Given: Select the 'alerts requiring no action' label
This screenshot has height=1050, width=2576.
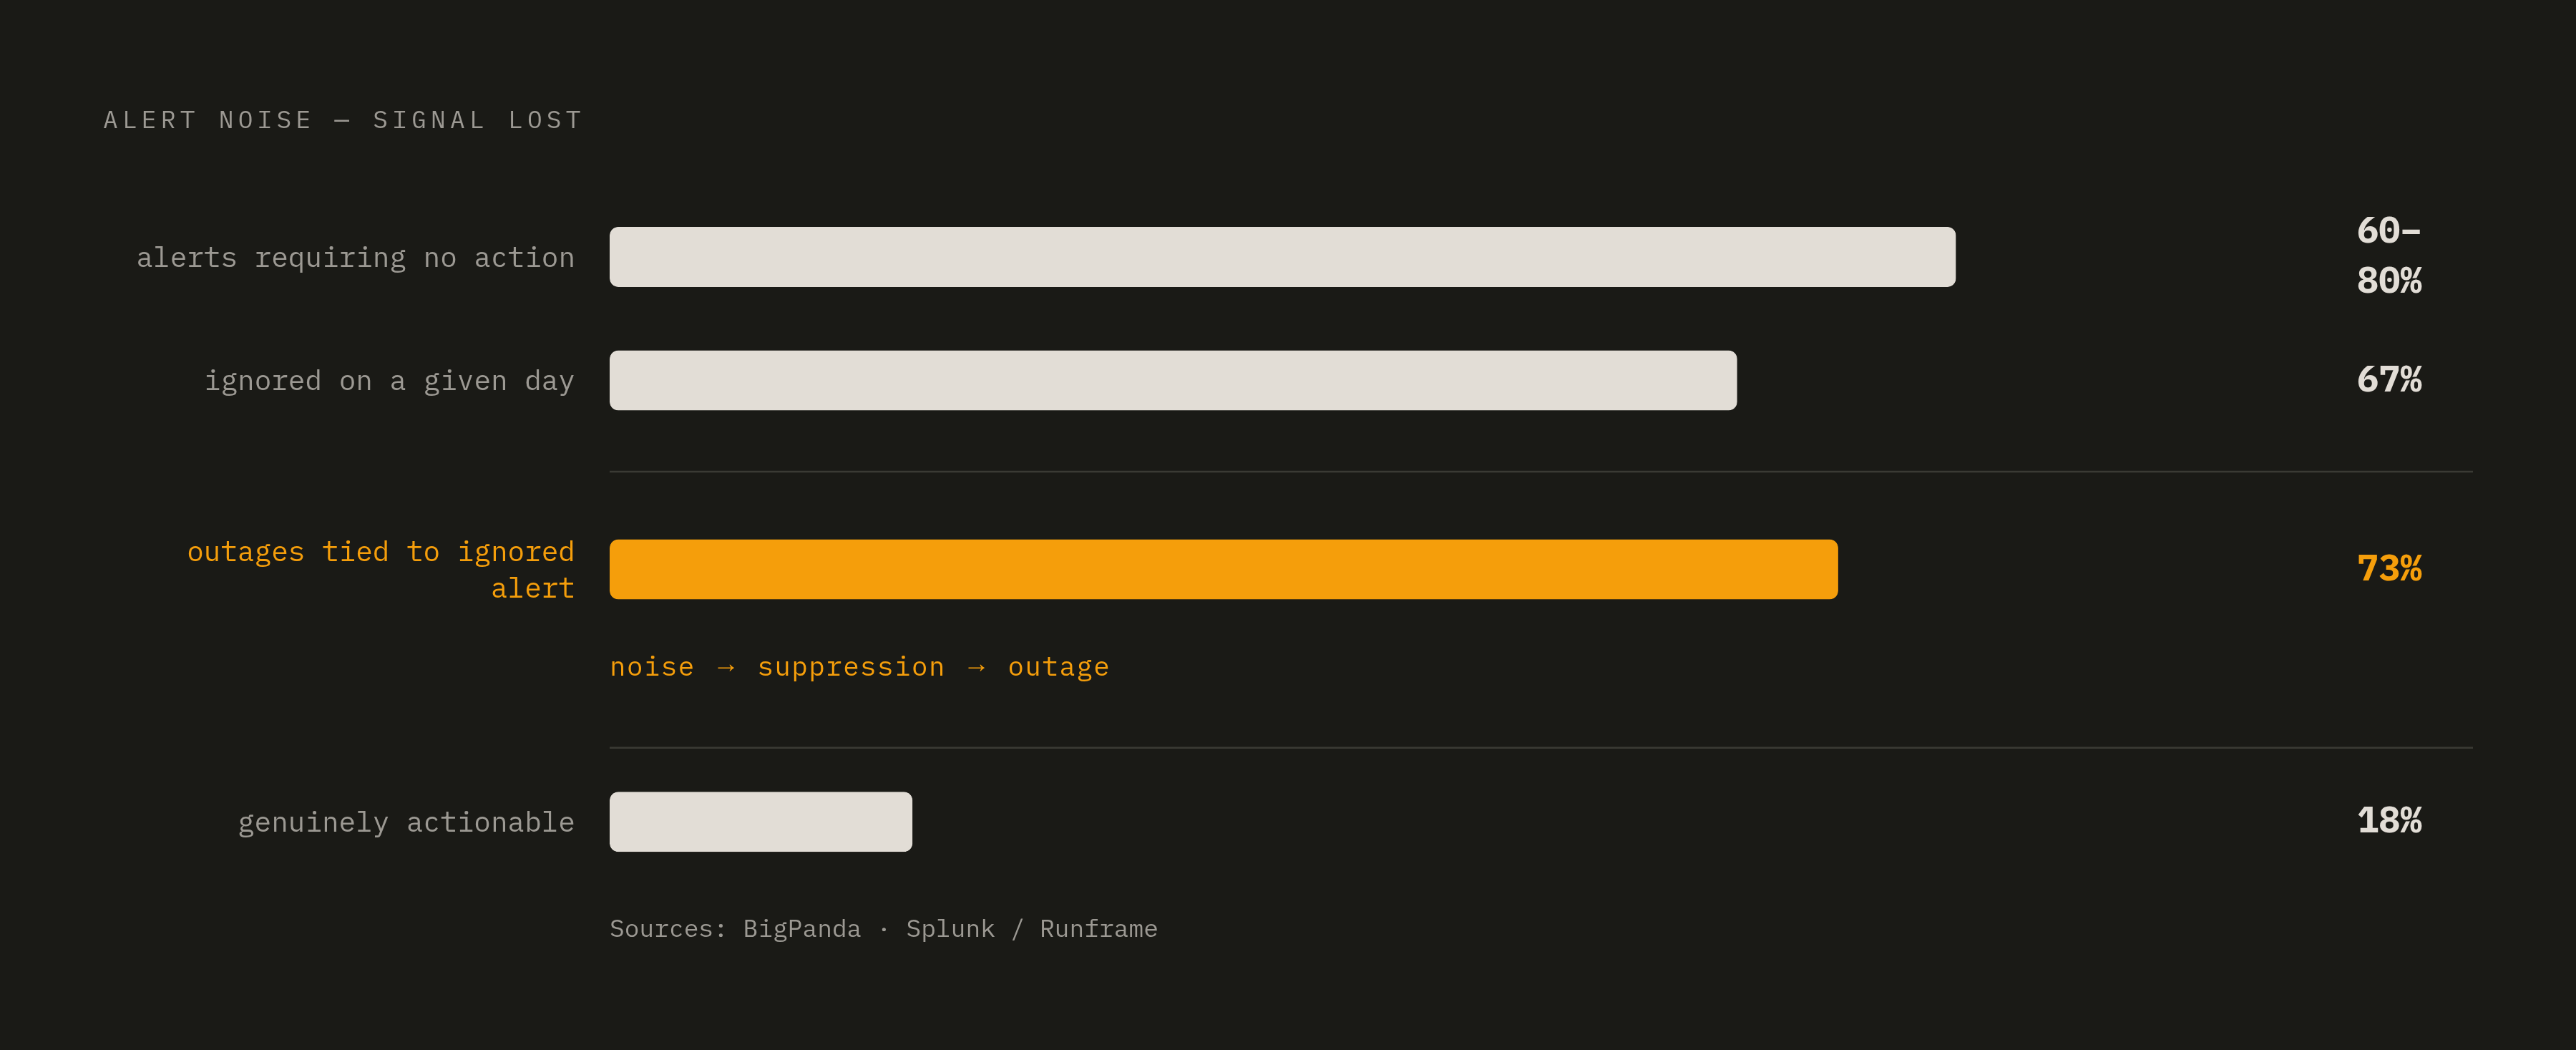Looking at the screenshot, I should coord(355,258).
